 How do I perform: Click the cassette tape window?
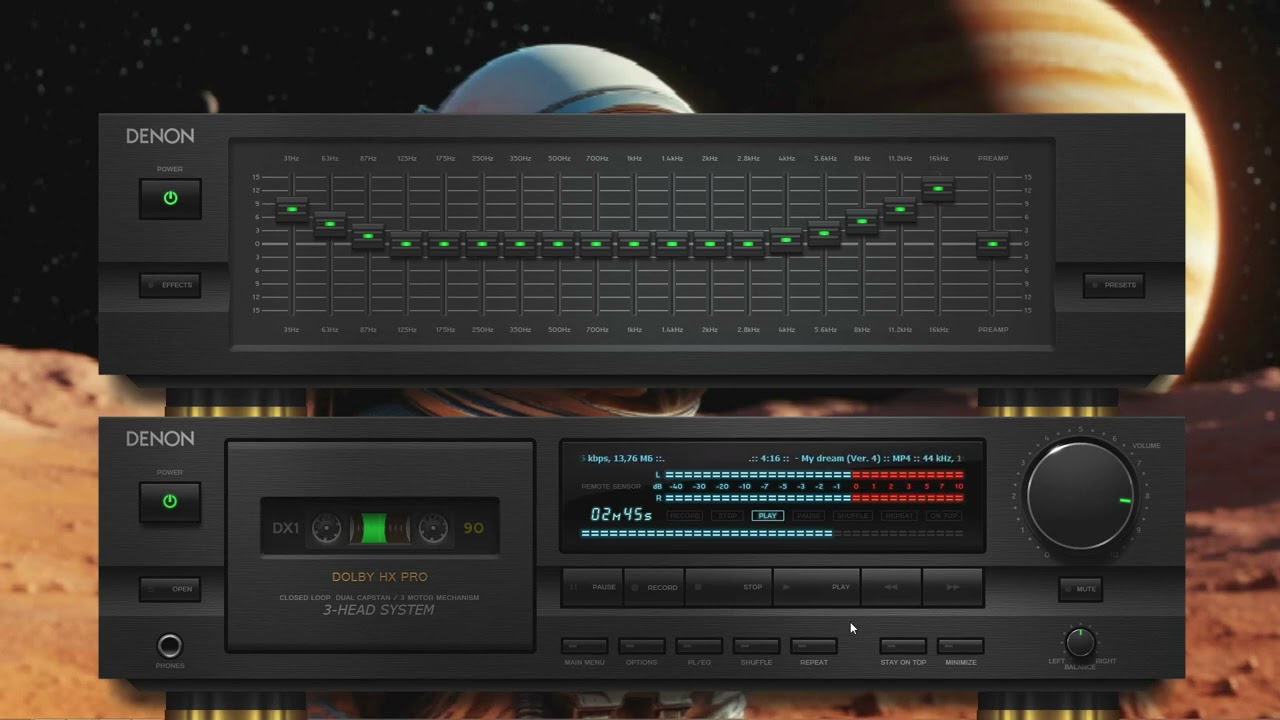pyautogui.click(x=379, y=527)
